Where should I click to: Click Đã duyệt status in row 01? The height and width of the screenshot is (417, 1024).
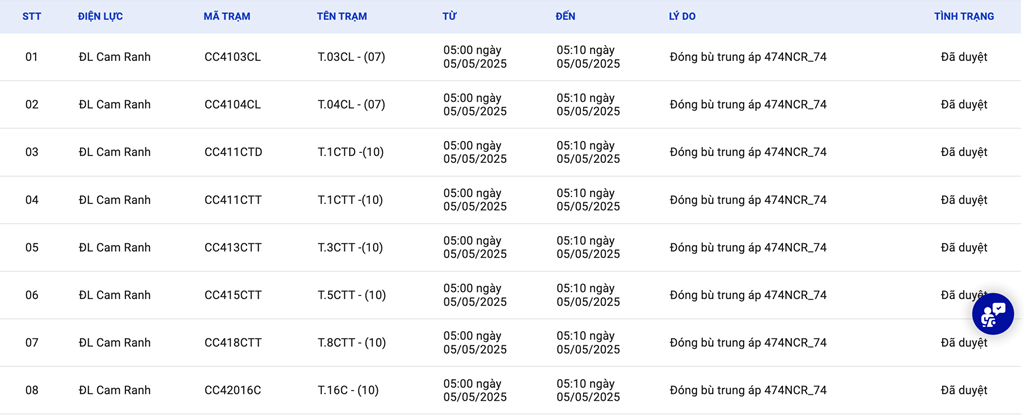(964, 57)
